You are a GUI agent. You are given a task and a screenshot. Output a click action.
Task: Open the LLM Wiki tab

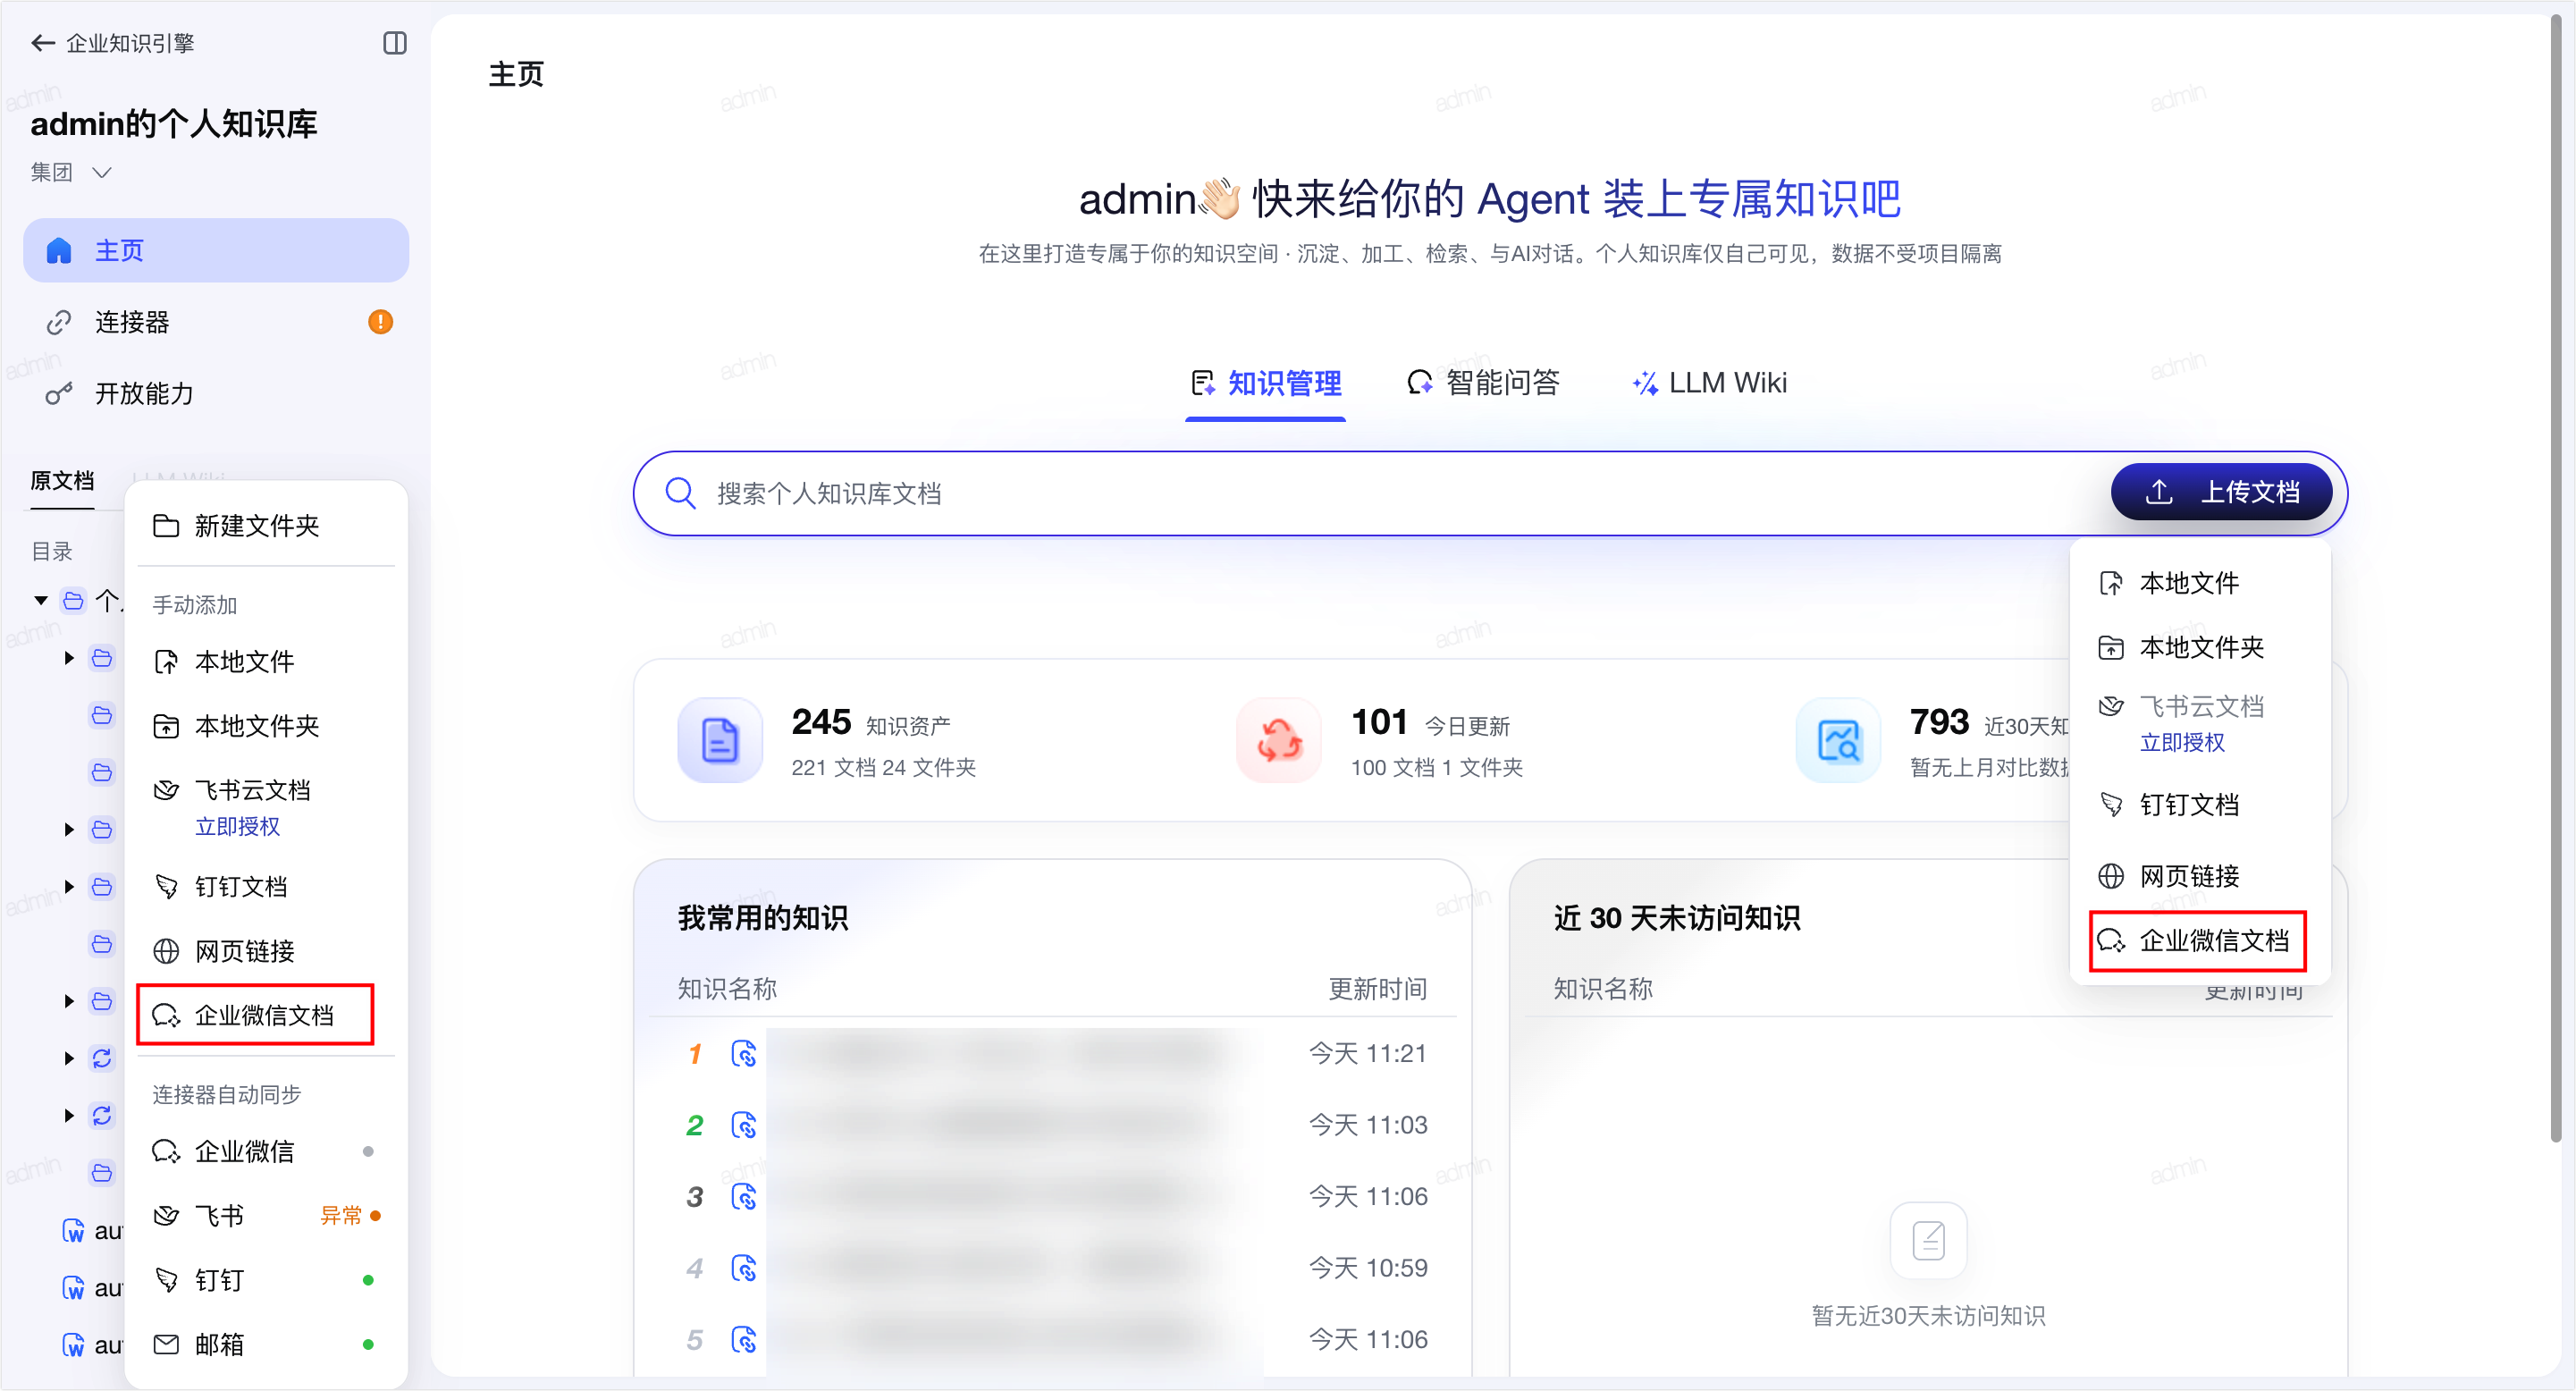tap(1709, 383)
